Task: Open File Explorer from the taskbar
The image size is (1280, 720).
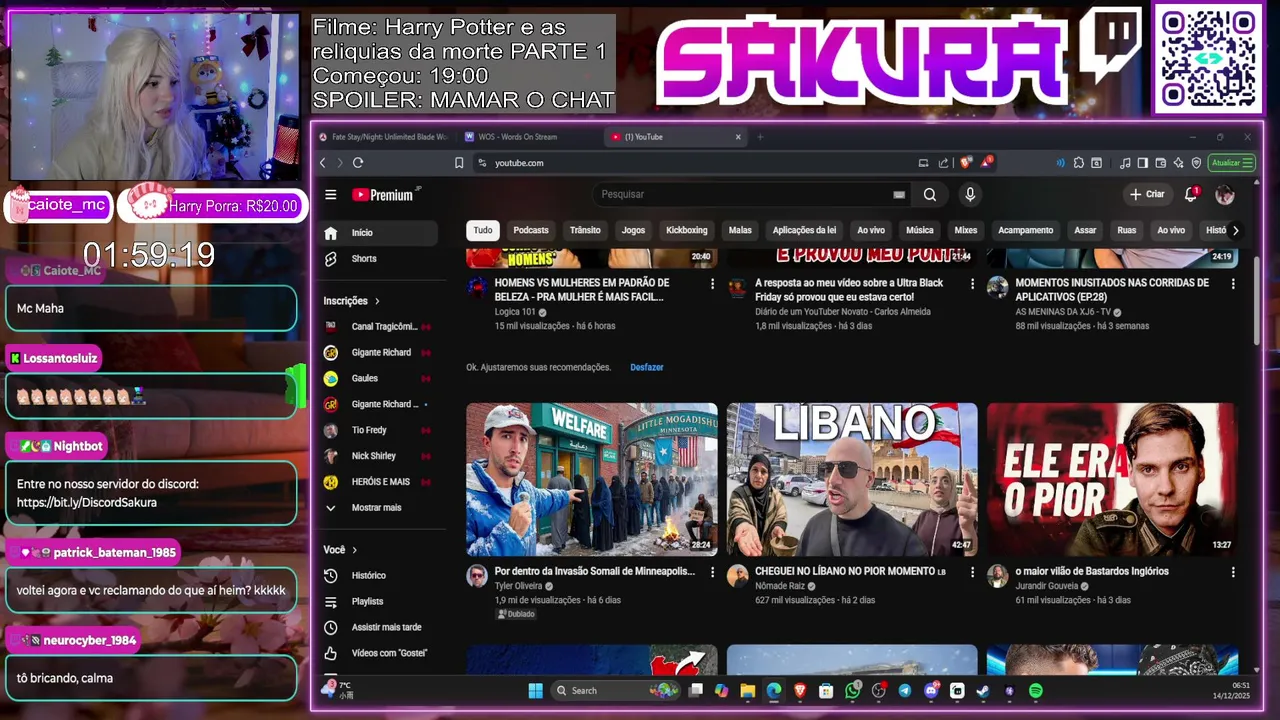Action: [x=748, y=691]
